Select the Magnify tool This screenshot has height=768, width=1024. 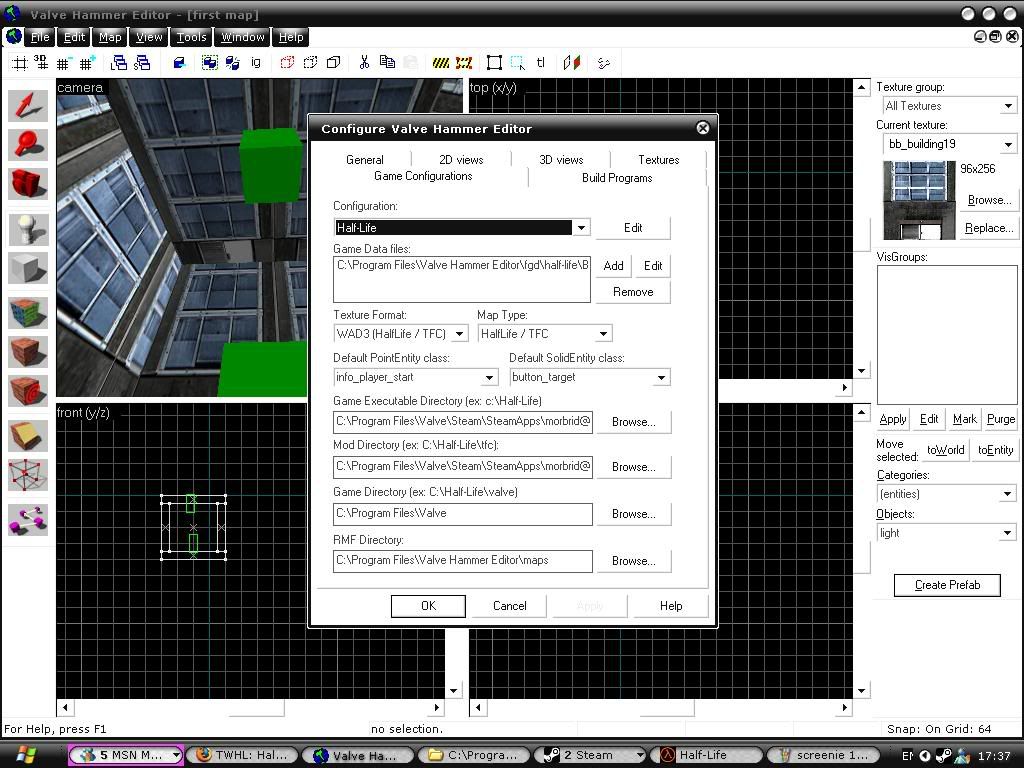28,145
